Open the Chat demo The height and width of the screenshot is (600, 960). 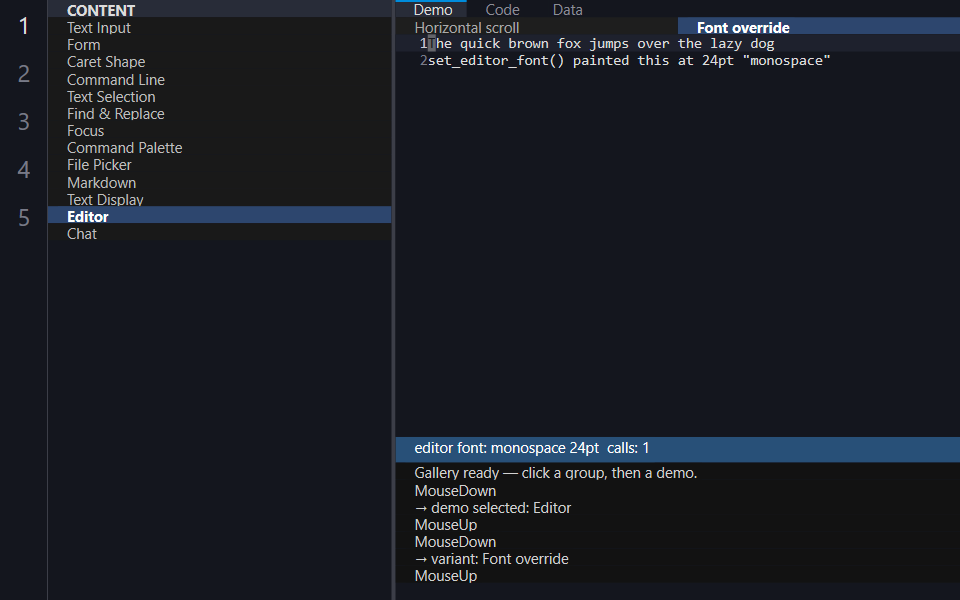tap(219, 234)
